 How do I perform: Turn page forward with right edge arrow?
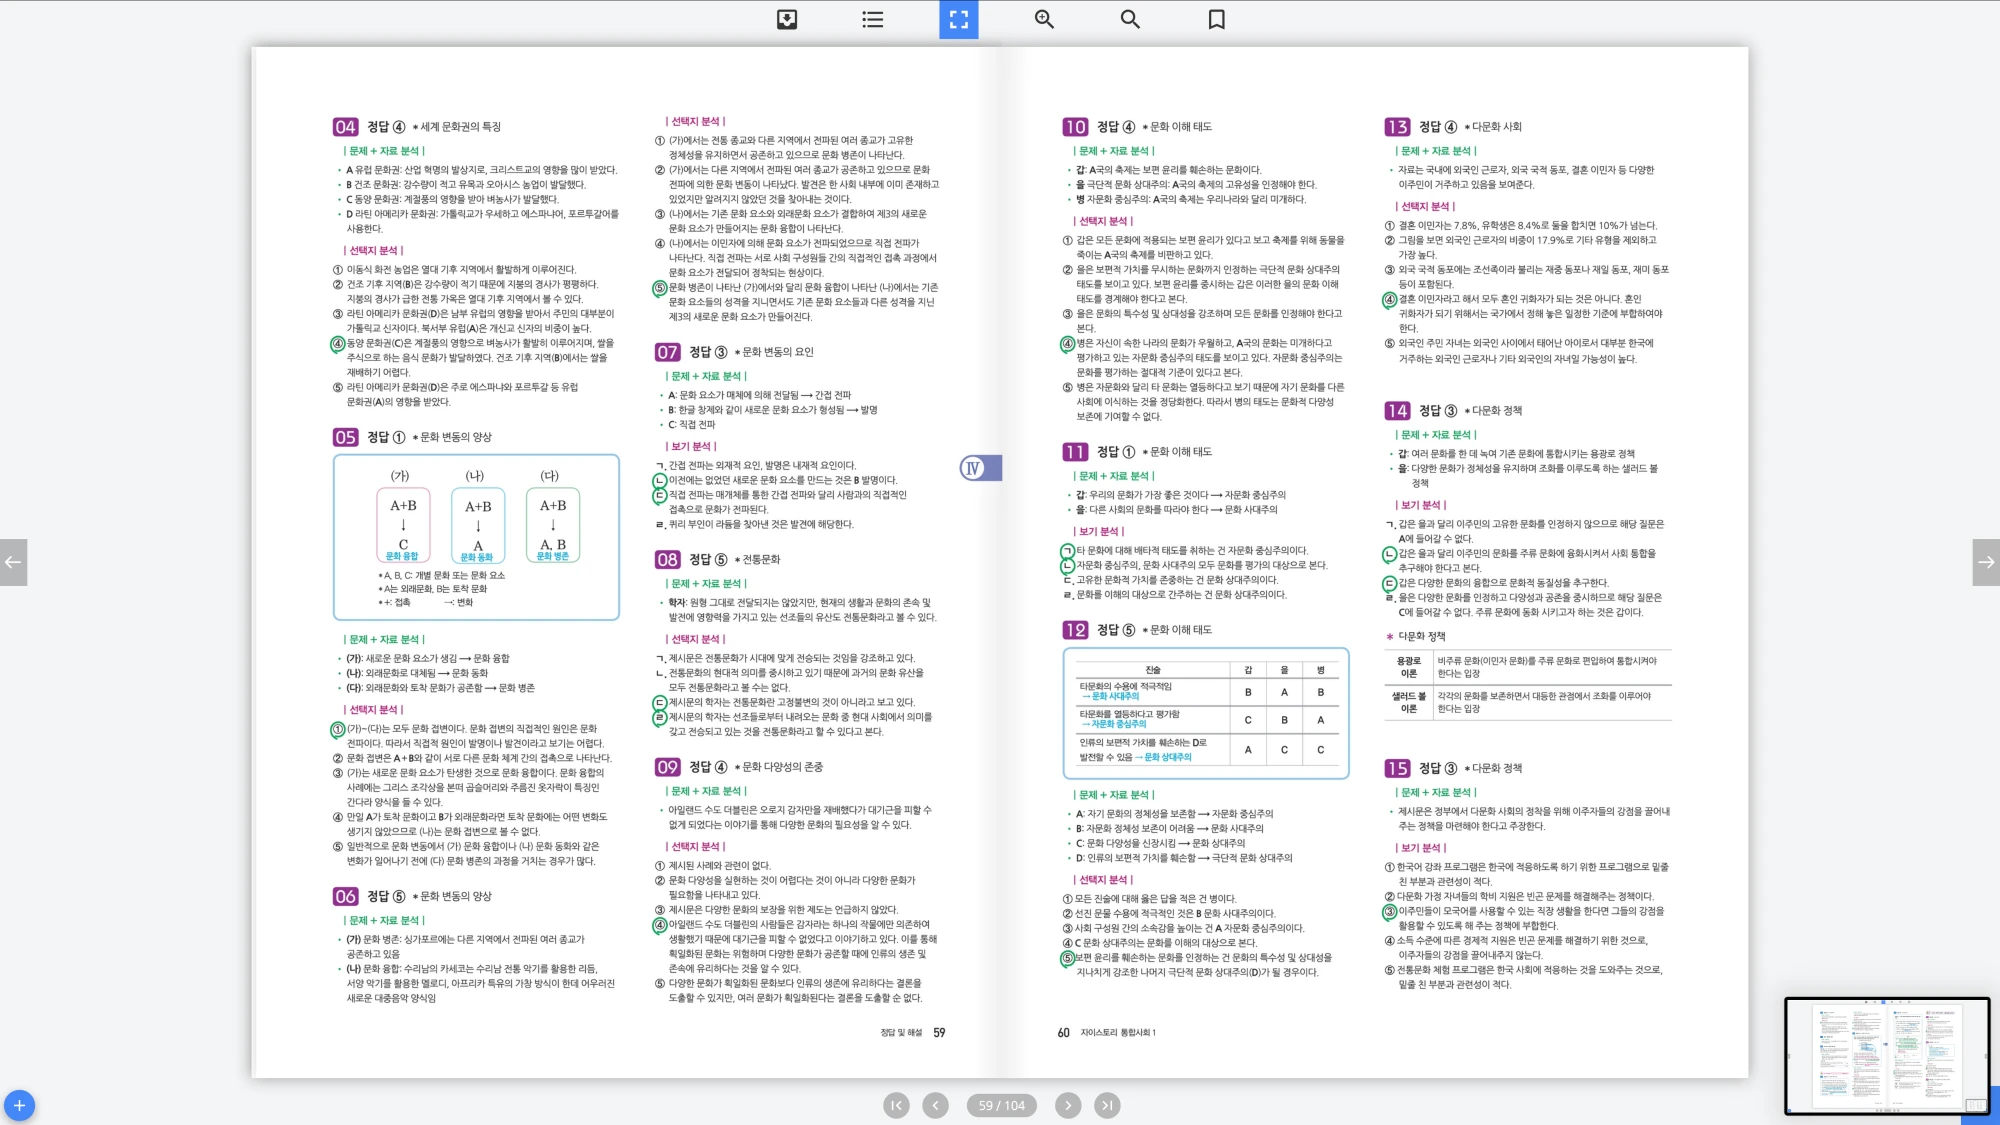coord(1986,562)
